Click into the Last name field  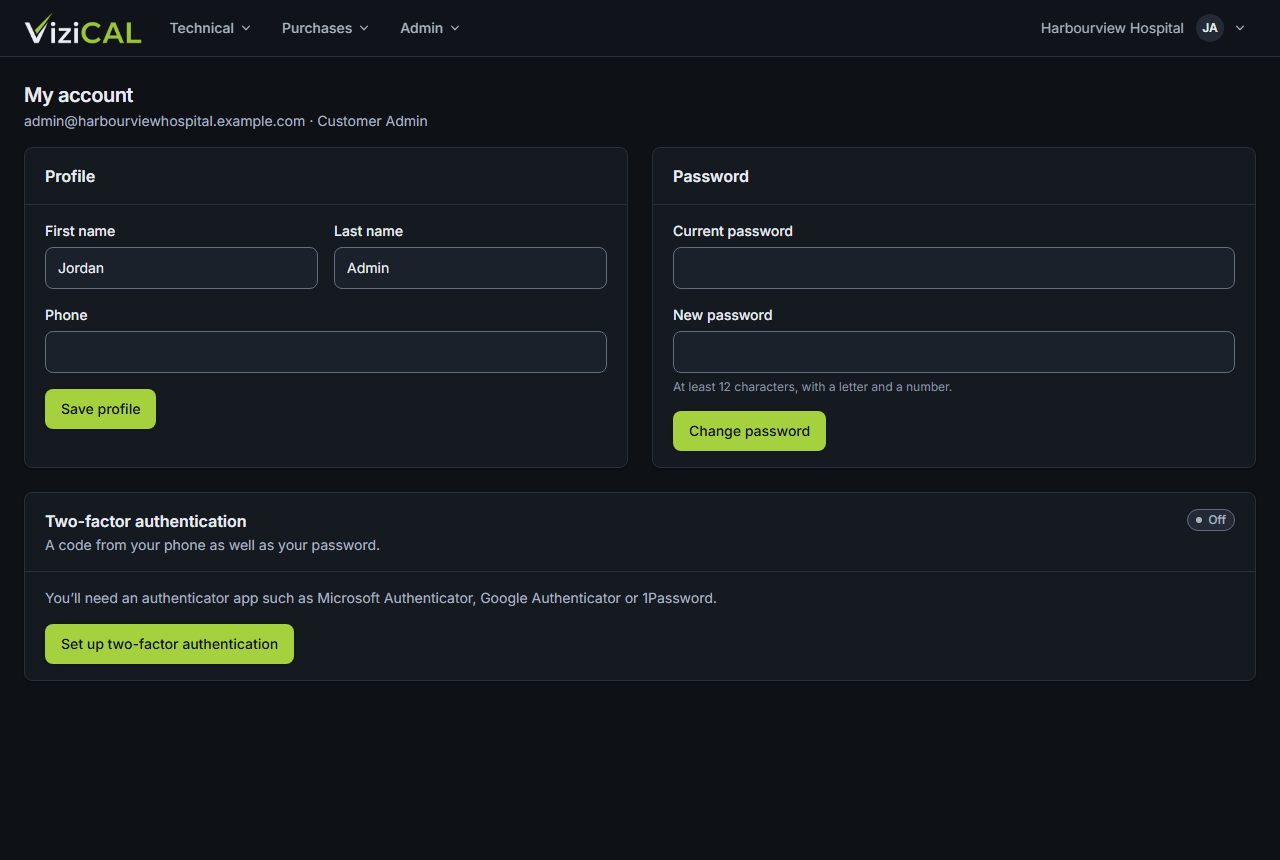(470, 268)
